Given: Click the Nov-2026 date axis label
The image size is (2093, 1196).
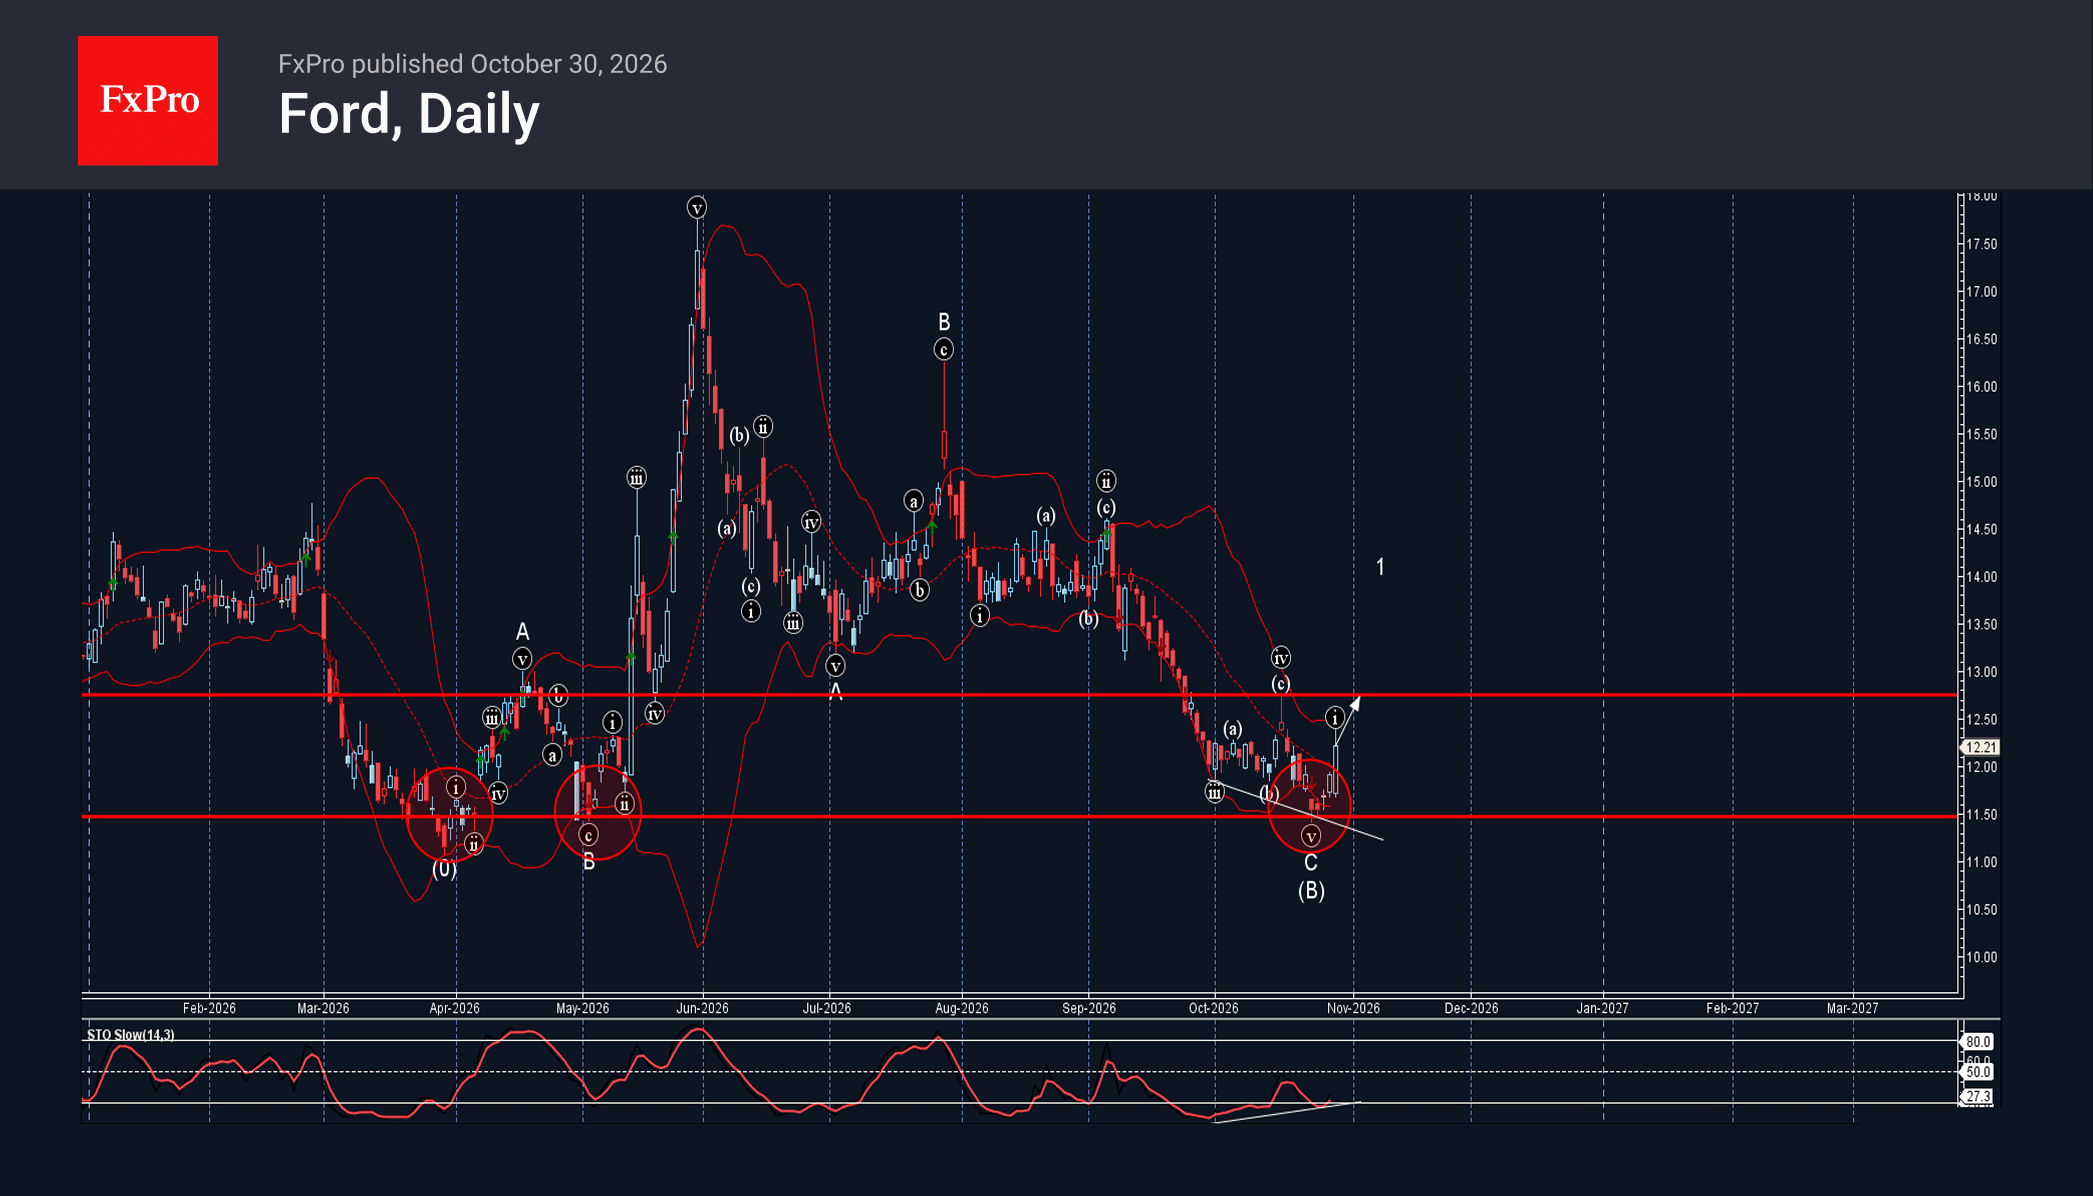Looking at the screenshot, I should 1354,1008.
